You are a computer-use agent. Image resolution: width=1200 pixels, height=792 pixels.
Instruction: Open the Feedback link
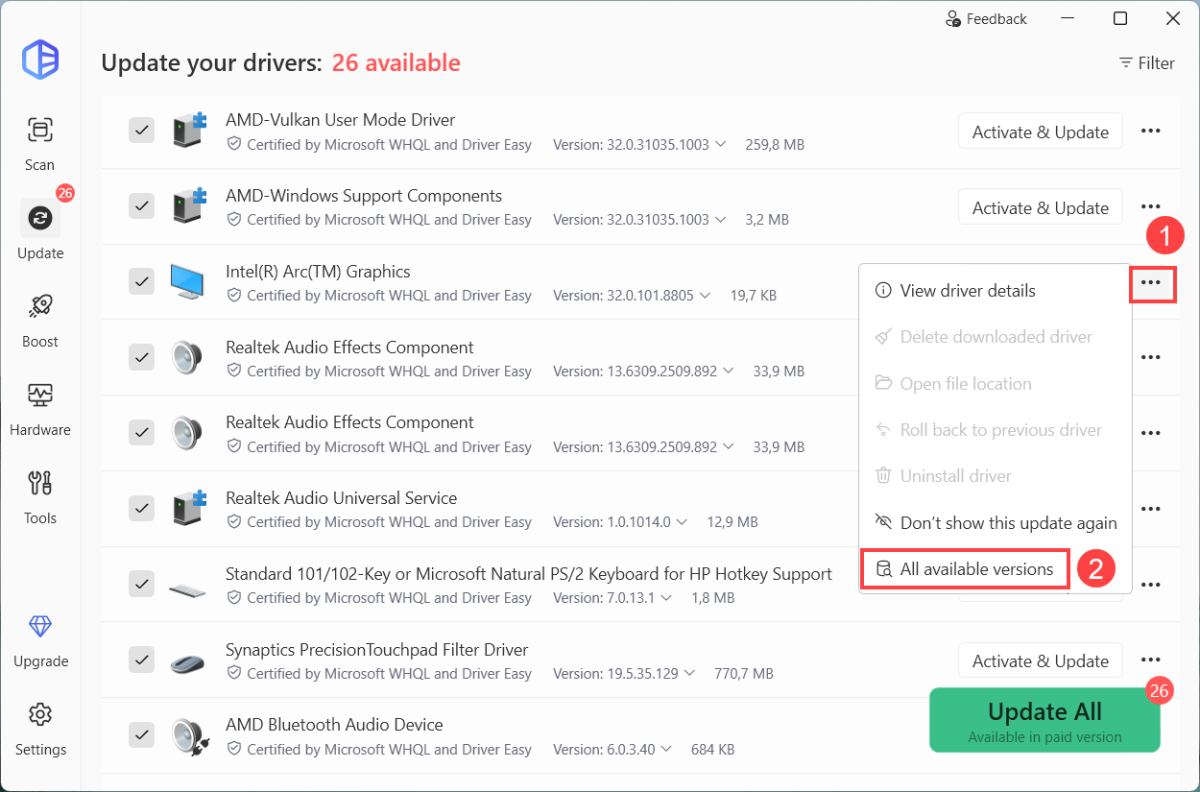986,19
